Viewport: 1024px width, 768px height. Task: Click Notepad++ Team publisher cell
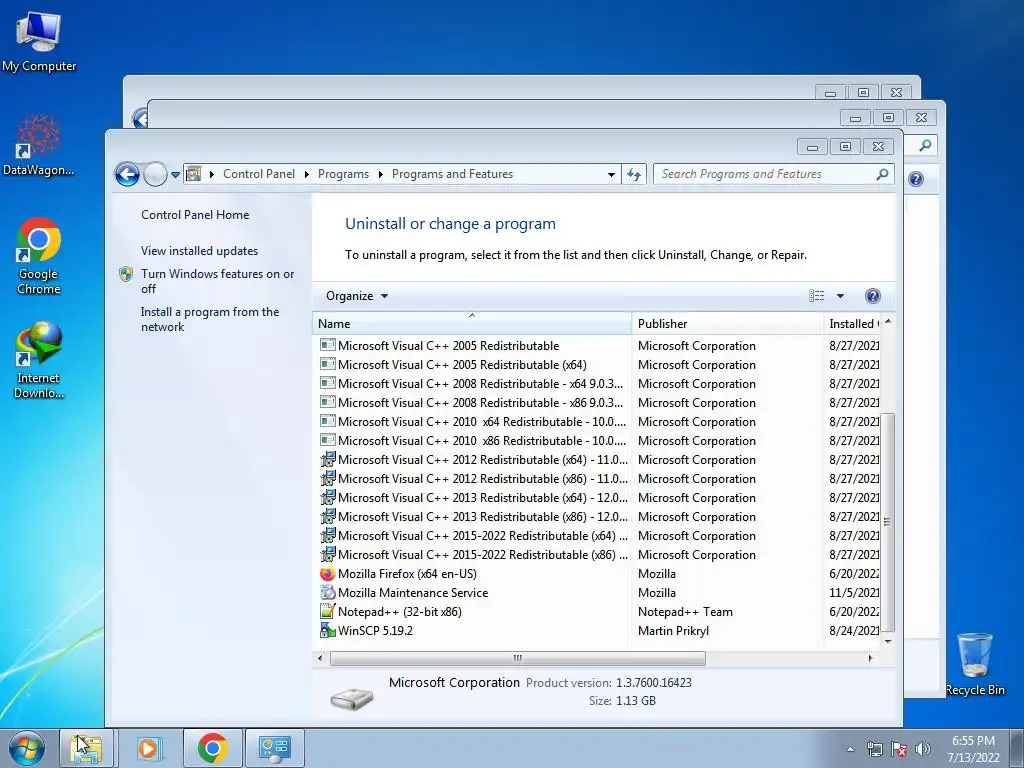(x=685, y=611)
